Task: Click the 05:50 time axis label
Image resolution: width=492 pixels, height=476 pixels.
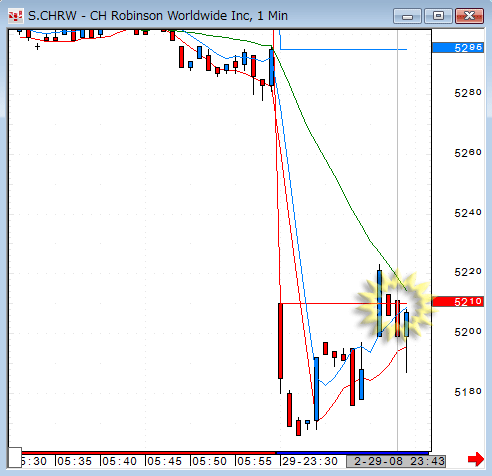Action: pos(210,461)
